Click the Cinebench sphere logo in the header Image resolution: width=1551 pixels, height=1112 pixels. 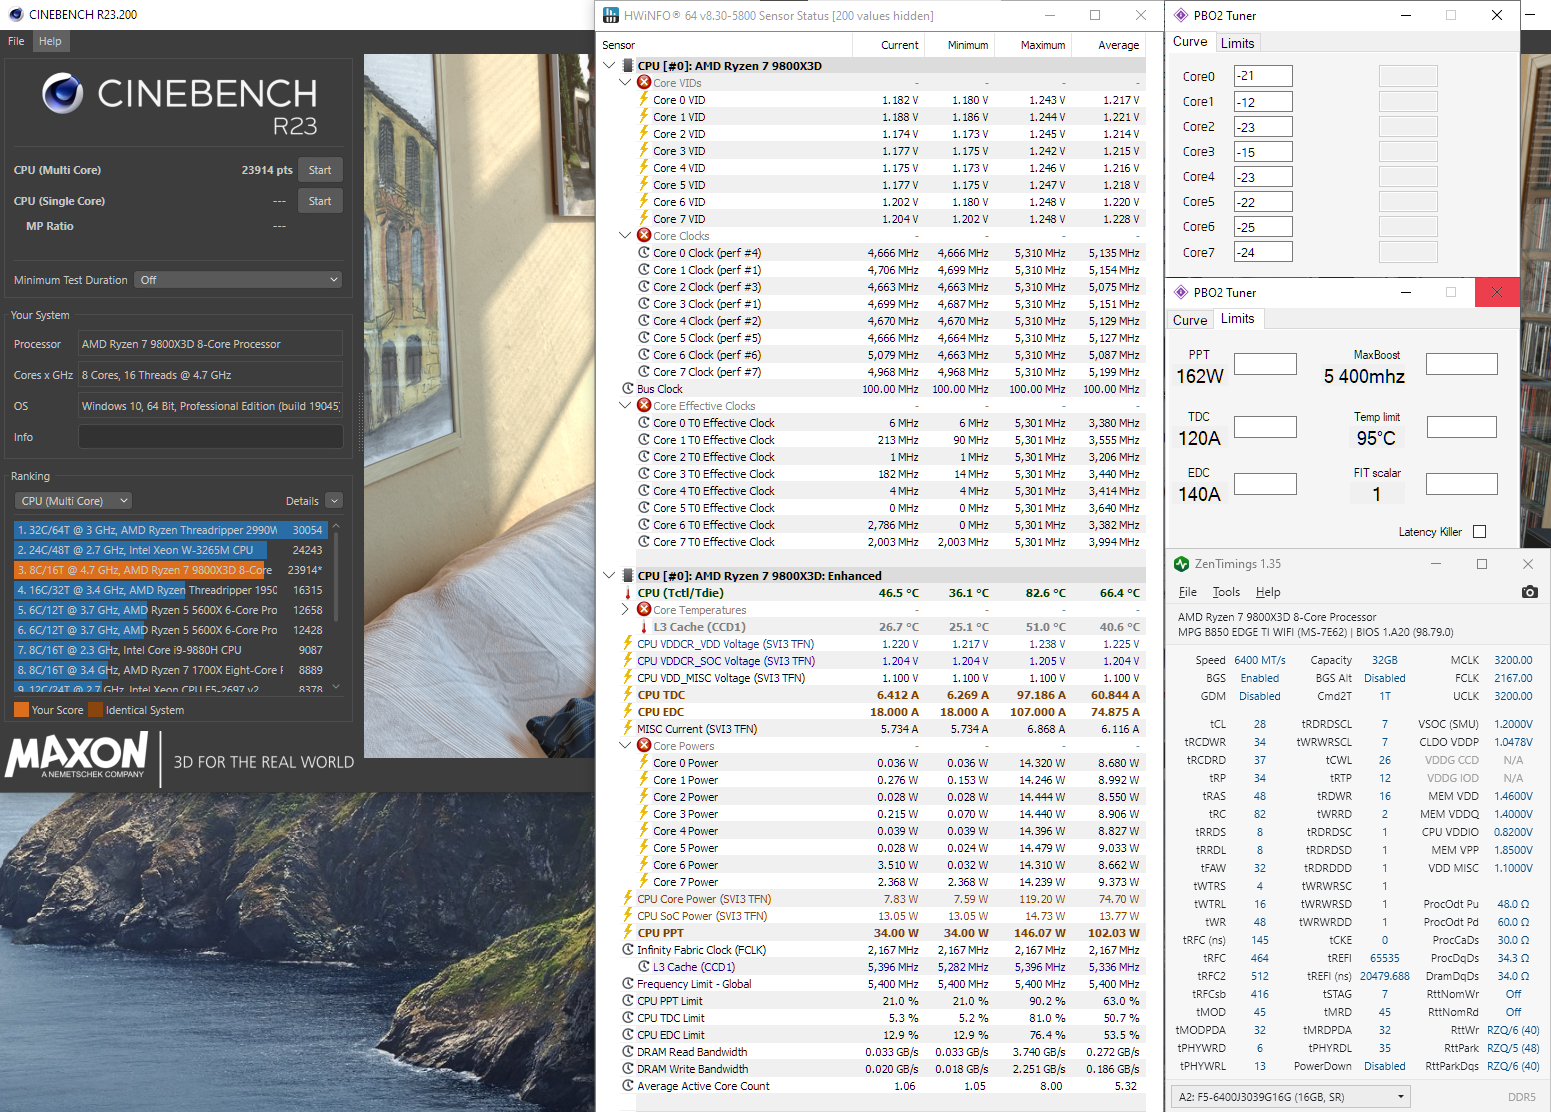(x=63, y=93)
